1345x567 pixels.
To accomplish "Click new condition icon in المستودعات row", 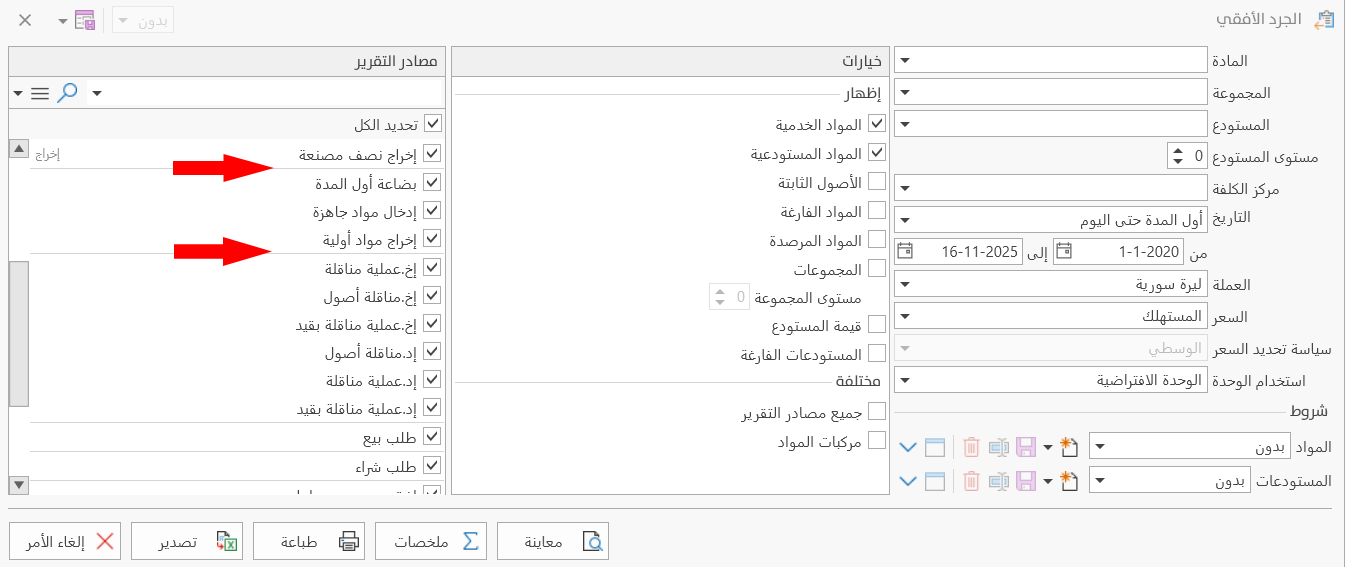I will [1071, 481].
